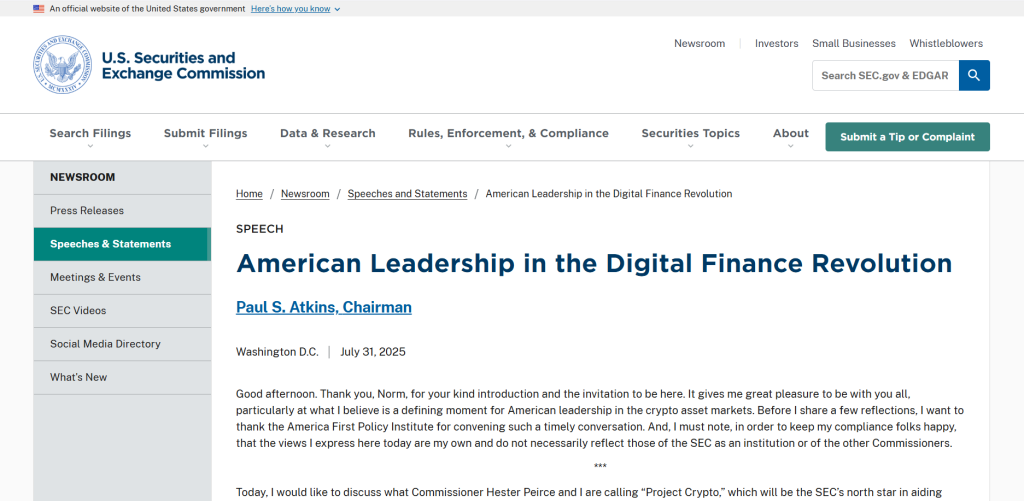1024x501 pixels.
Task: Open SEC Videos from the sidebar
Action: [122, 310]
